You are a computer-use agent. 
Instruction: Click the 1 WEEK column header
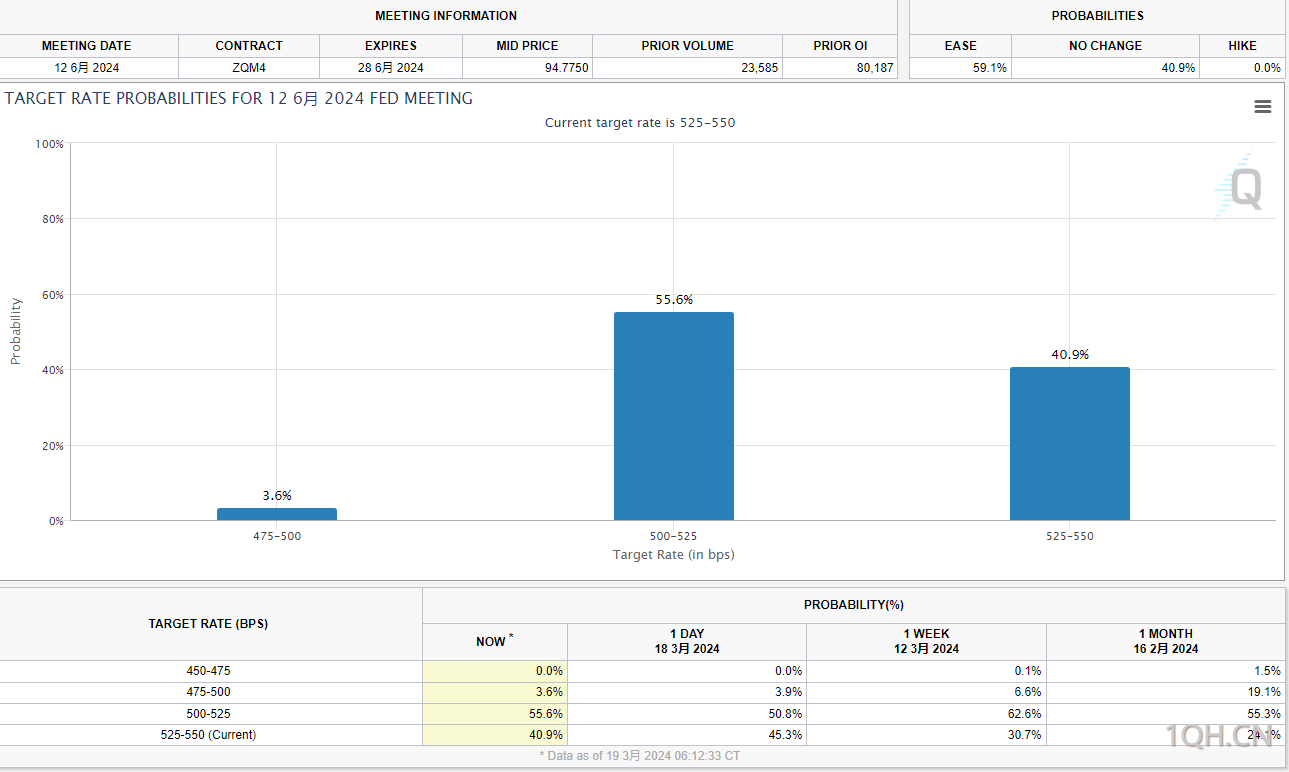tap(926, 641)
